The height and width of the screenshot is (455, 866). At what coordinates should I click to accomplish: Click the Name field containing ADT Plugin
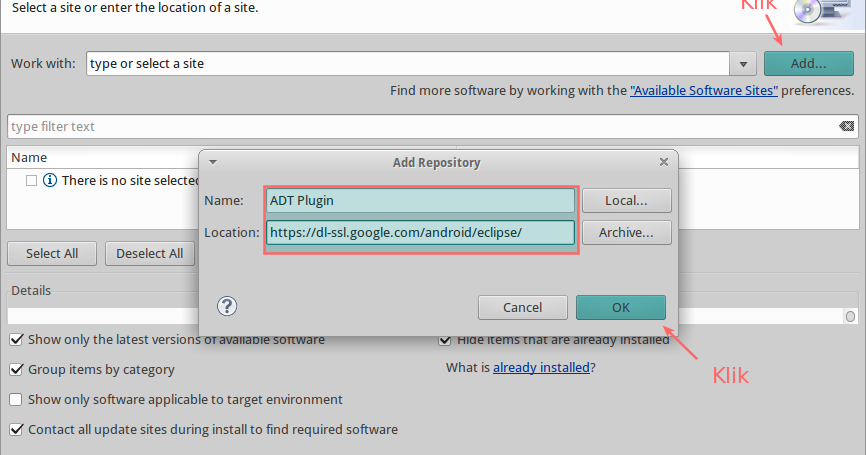point(420,200)
